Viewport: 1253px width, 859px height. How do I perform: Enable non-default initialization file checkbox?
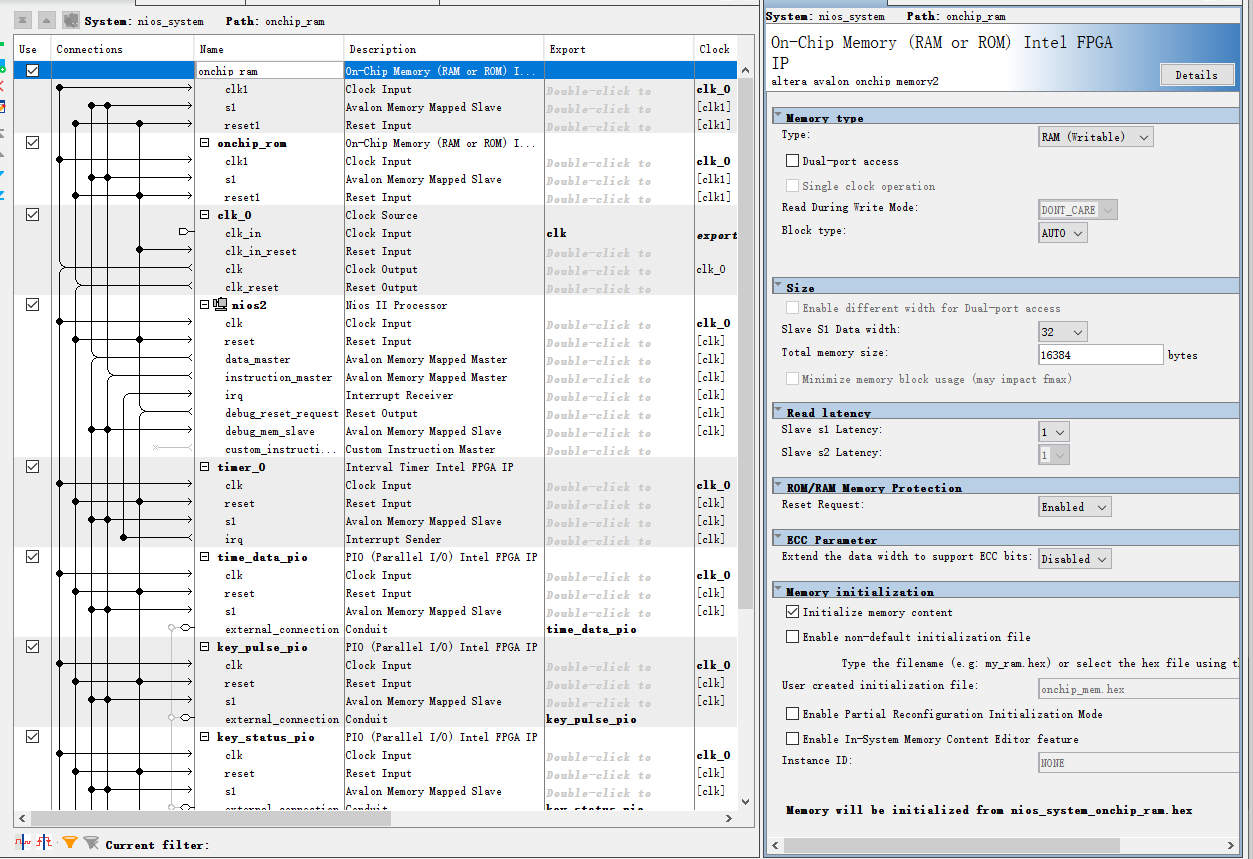coord(793,637)
